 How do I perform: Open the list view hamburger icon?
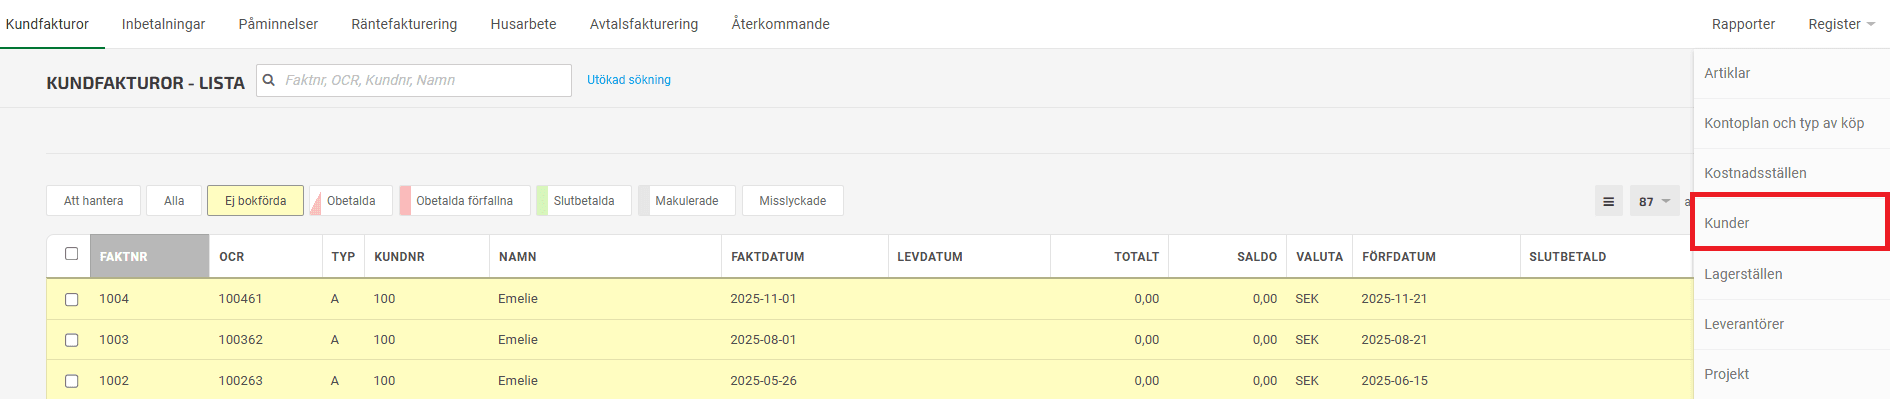click(x=1608, y=201)
